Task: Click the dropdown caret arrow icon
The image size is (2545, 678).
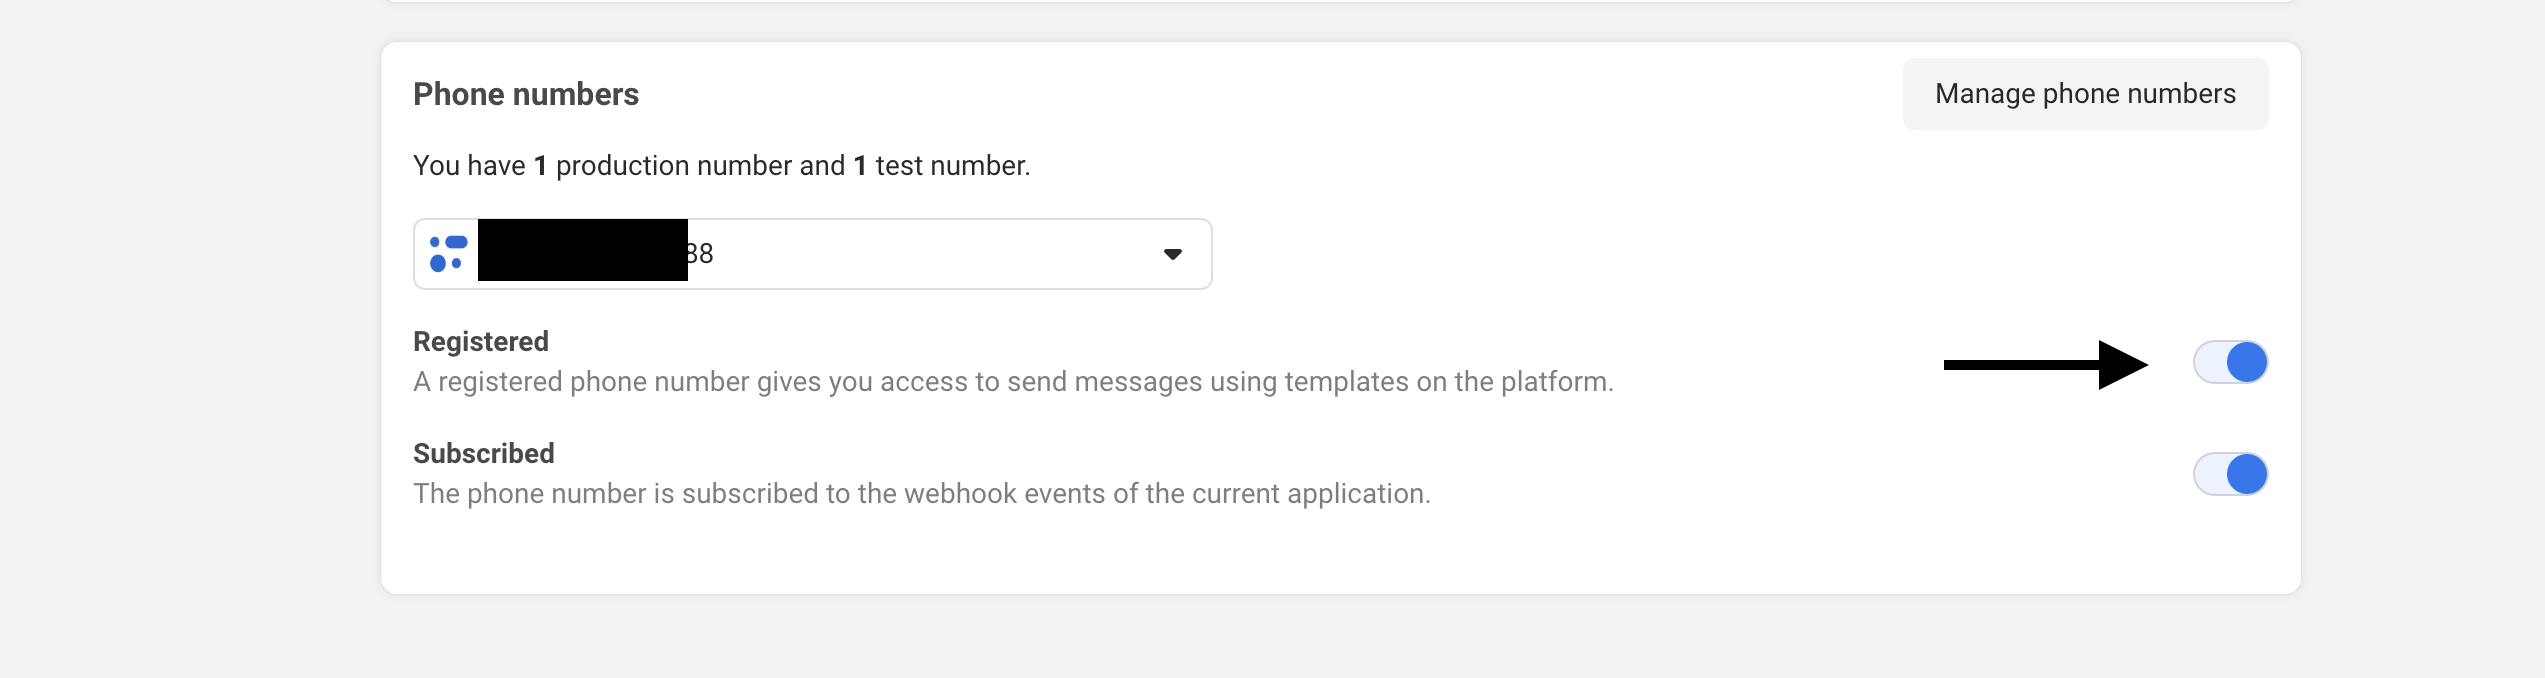Action: 1173,254
